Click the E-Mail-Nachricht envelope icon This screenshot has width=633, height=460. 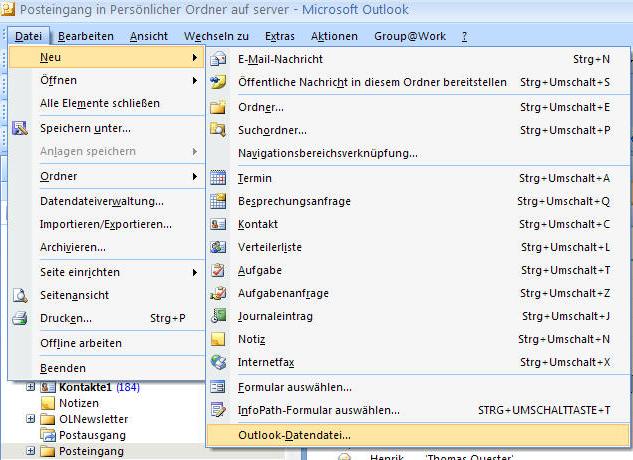218,59
